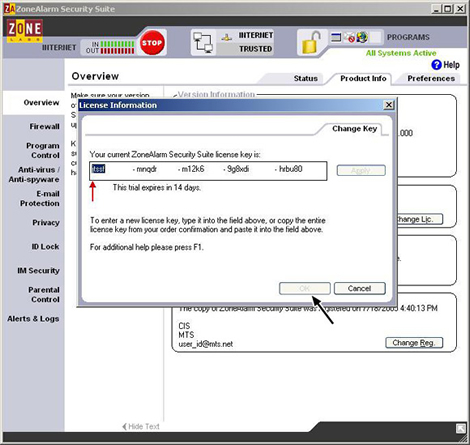This screenshot has width=470, height=445.
Task: Click Cancel in License Information dialog
Action: (x=359, y=288)
